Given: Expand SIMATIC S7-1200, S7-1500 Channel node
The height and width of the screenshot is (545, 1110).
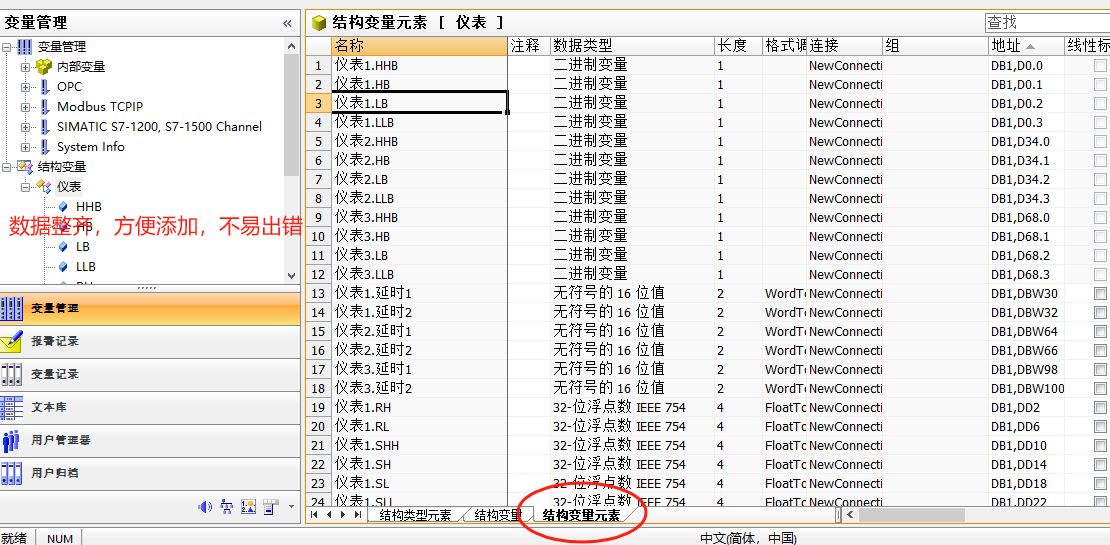Looking at the screenshot, I should point(26,127).
